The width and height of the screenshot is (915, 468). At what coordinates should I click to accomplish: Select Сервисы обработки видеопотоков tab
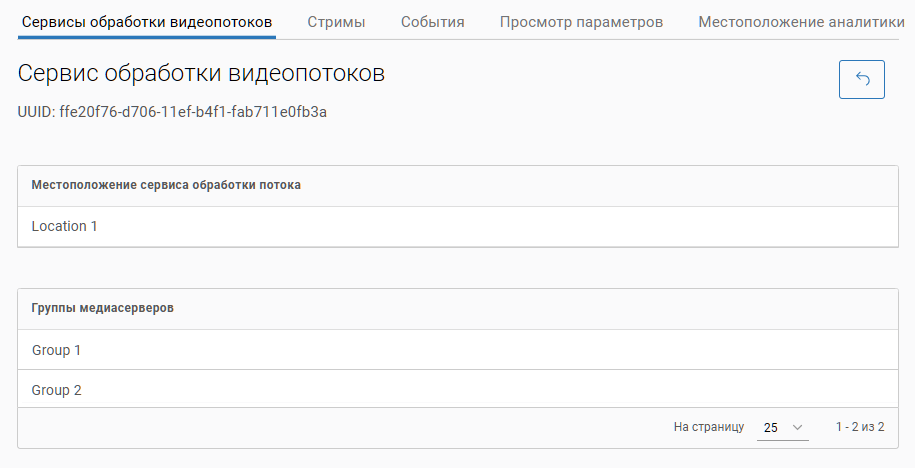point(147,22)
